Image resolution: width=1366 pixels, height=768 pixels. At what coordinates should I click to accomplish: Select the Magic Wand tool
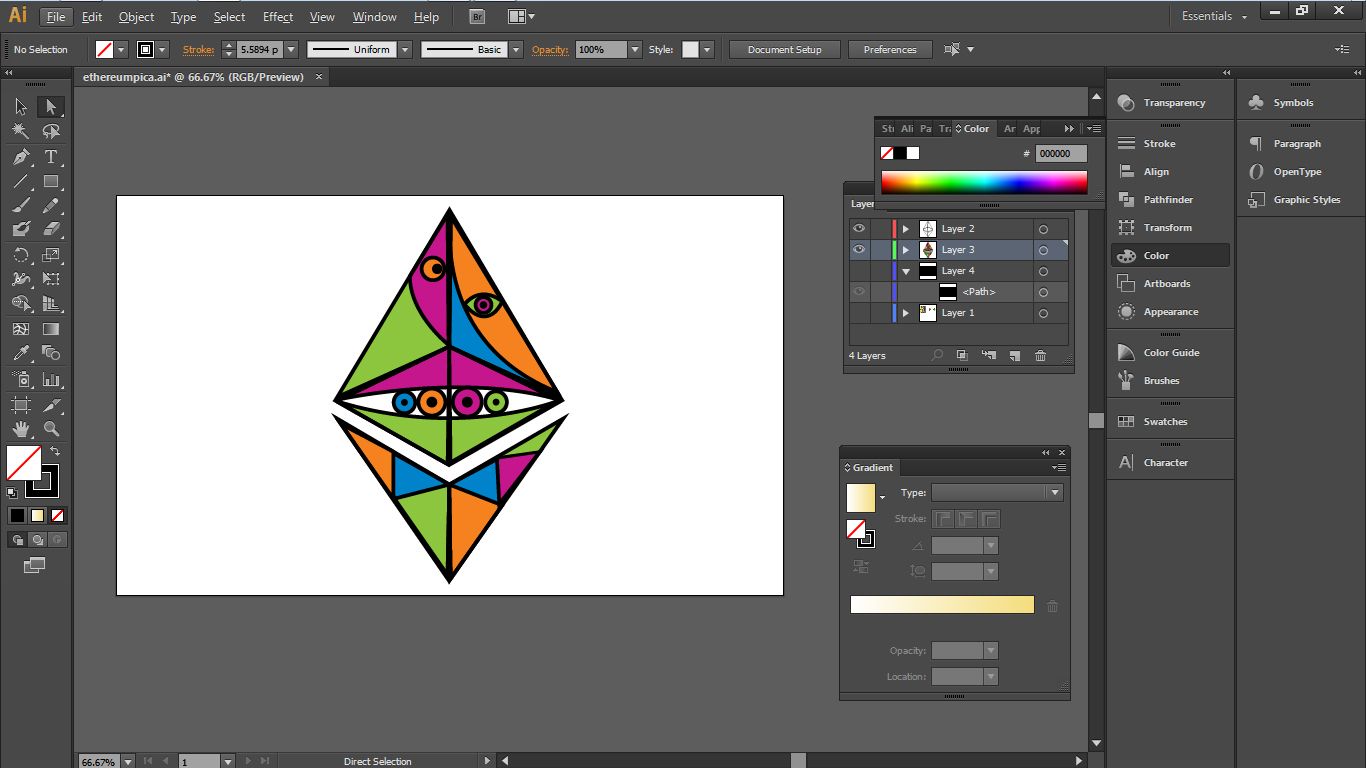(x=21, y=131)
